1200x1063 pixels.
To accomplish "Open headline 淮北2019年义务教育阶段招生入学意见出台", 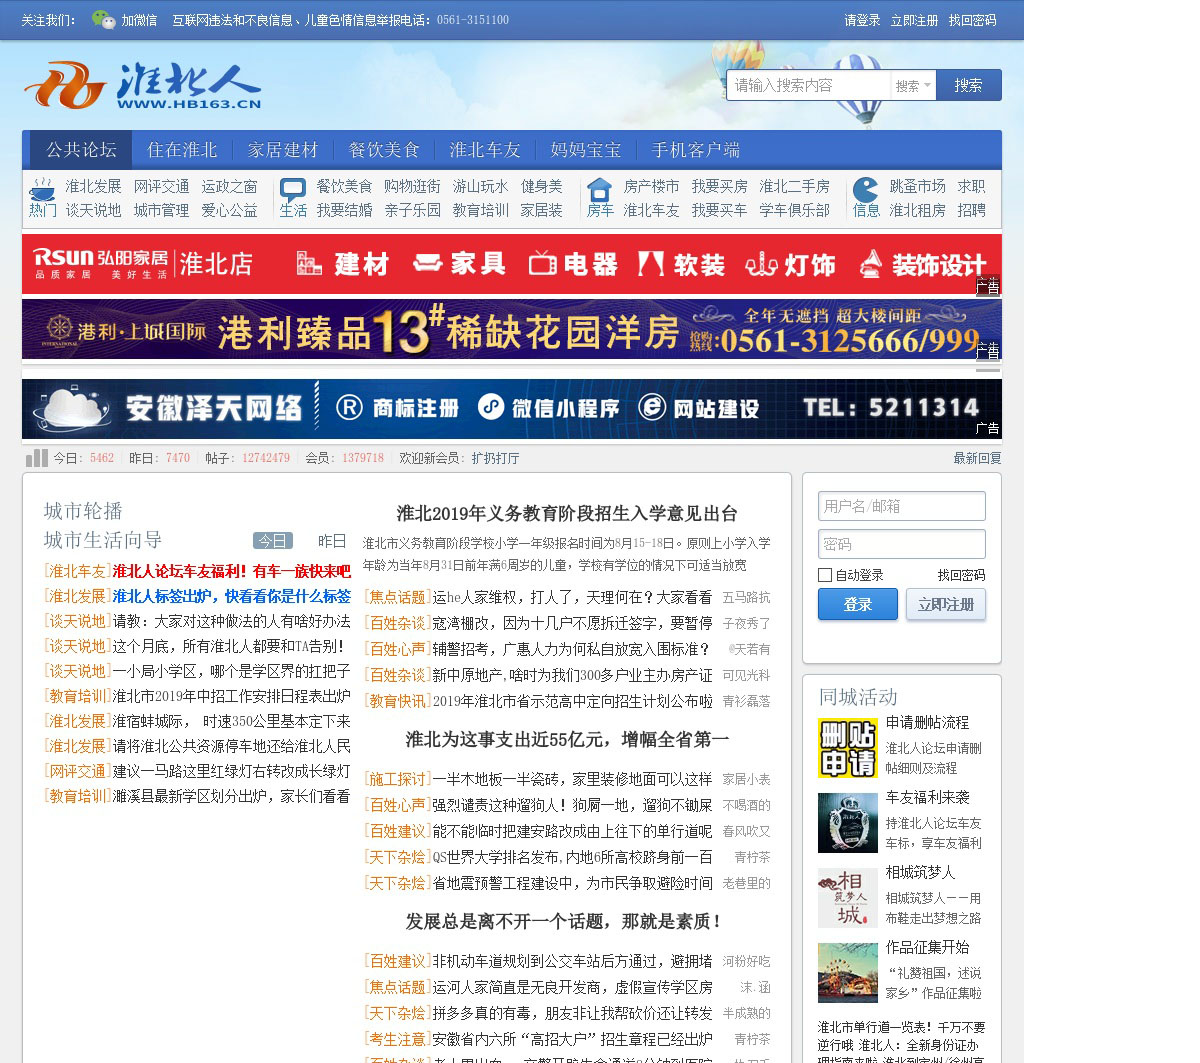I will tap(567, 513).
